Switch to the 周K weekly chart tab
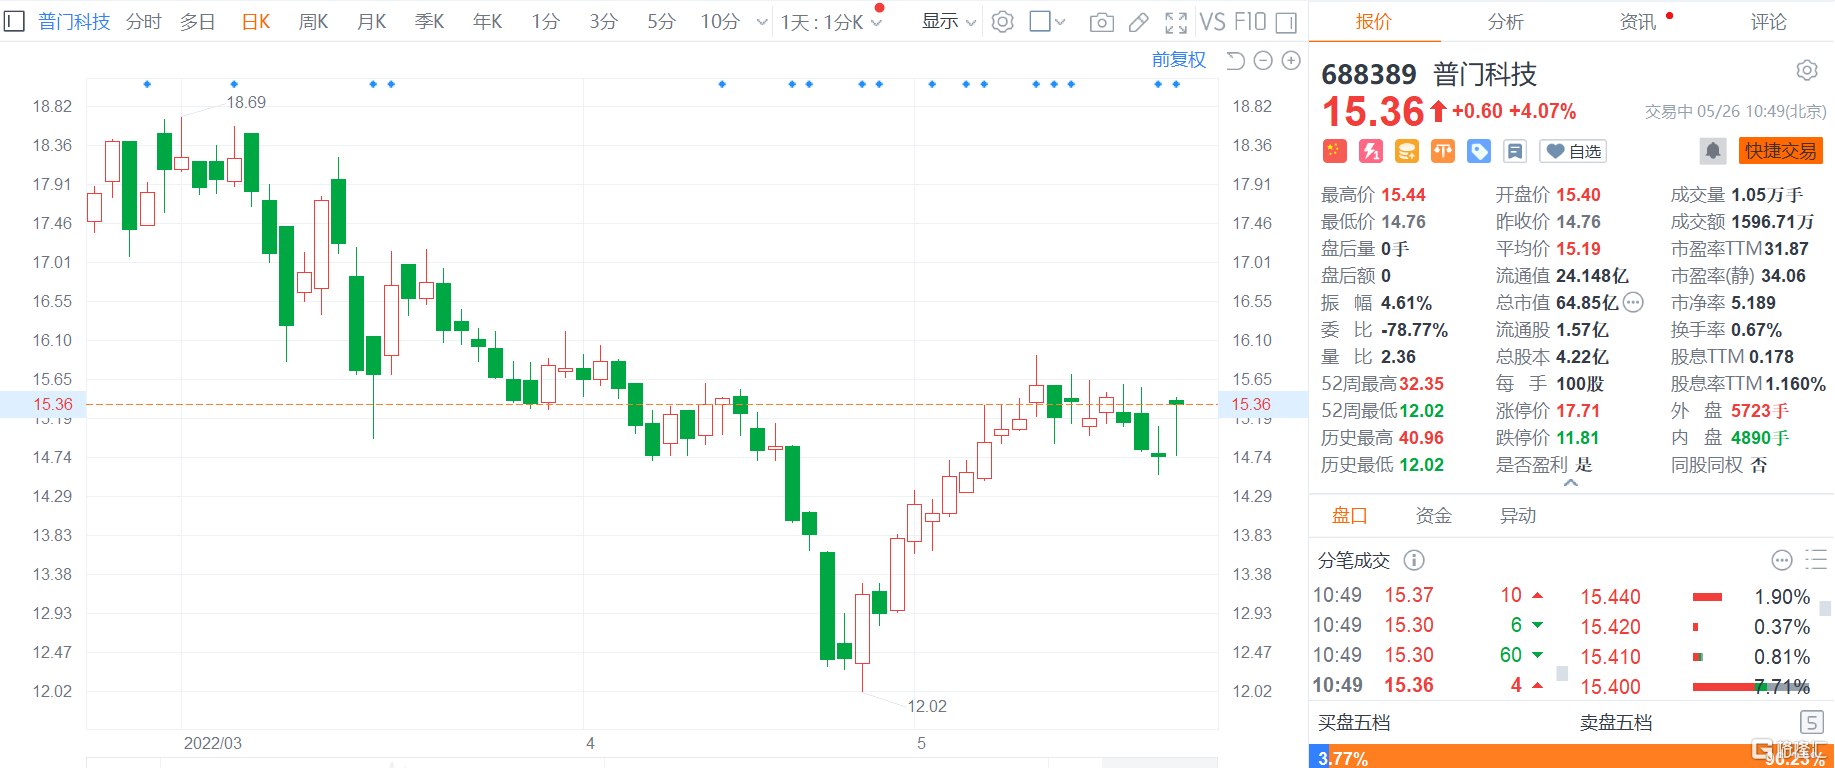The height and width of the screenshot is (768, 1835). [x=313, y=22]
